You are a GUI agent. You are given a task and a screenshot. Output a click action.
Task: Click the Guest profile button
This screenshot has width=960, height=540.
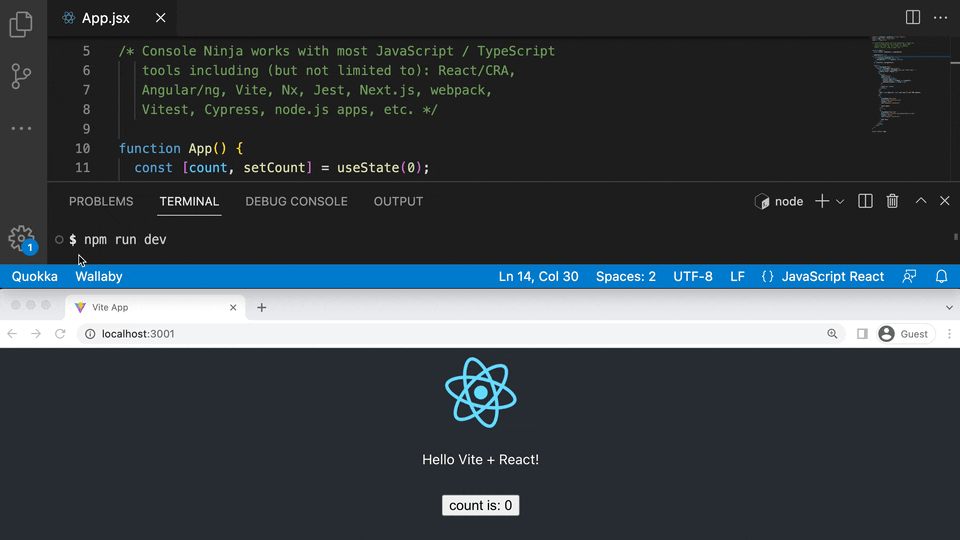pyautogui.click(x=903, y=334)
